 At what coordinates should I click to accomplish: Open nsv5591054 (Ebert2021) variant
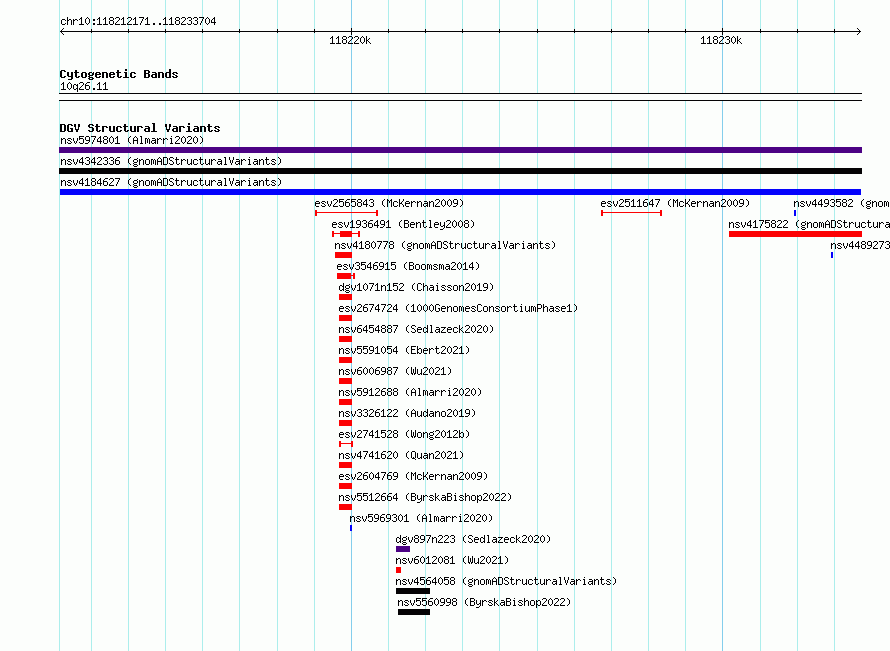pyautogui.click(x=404, y=350)
